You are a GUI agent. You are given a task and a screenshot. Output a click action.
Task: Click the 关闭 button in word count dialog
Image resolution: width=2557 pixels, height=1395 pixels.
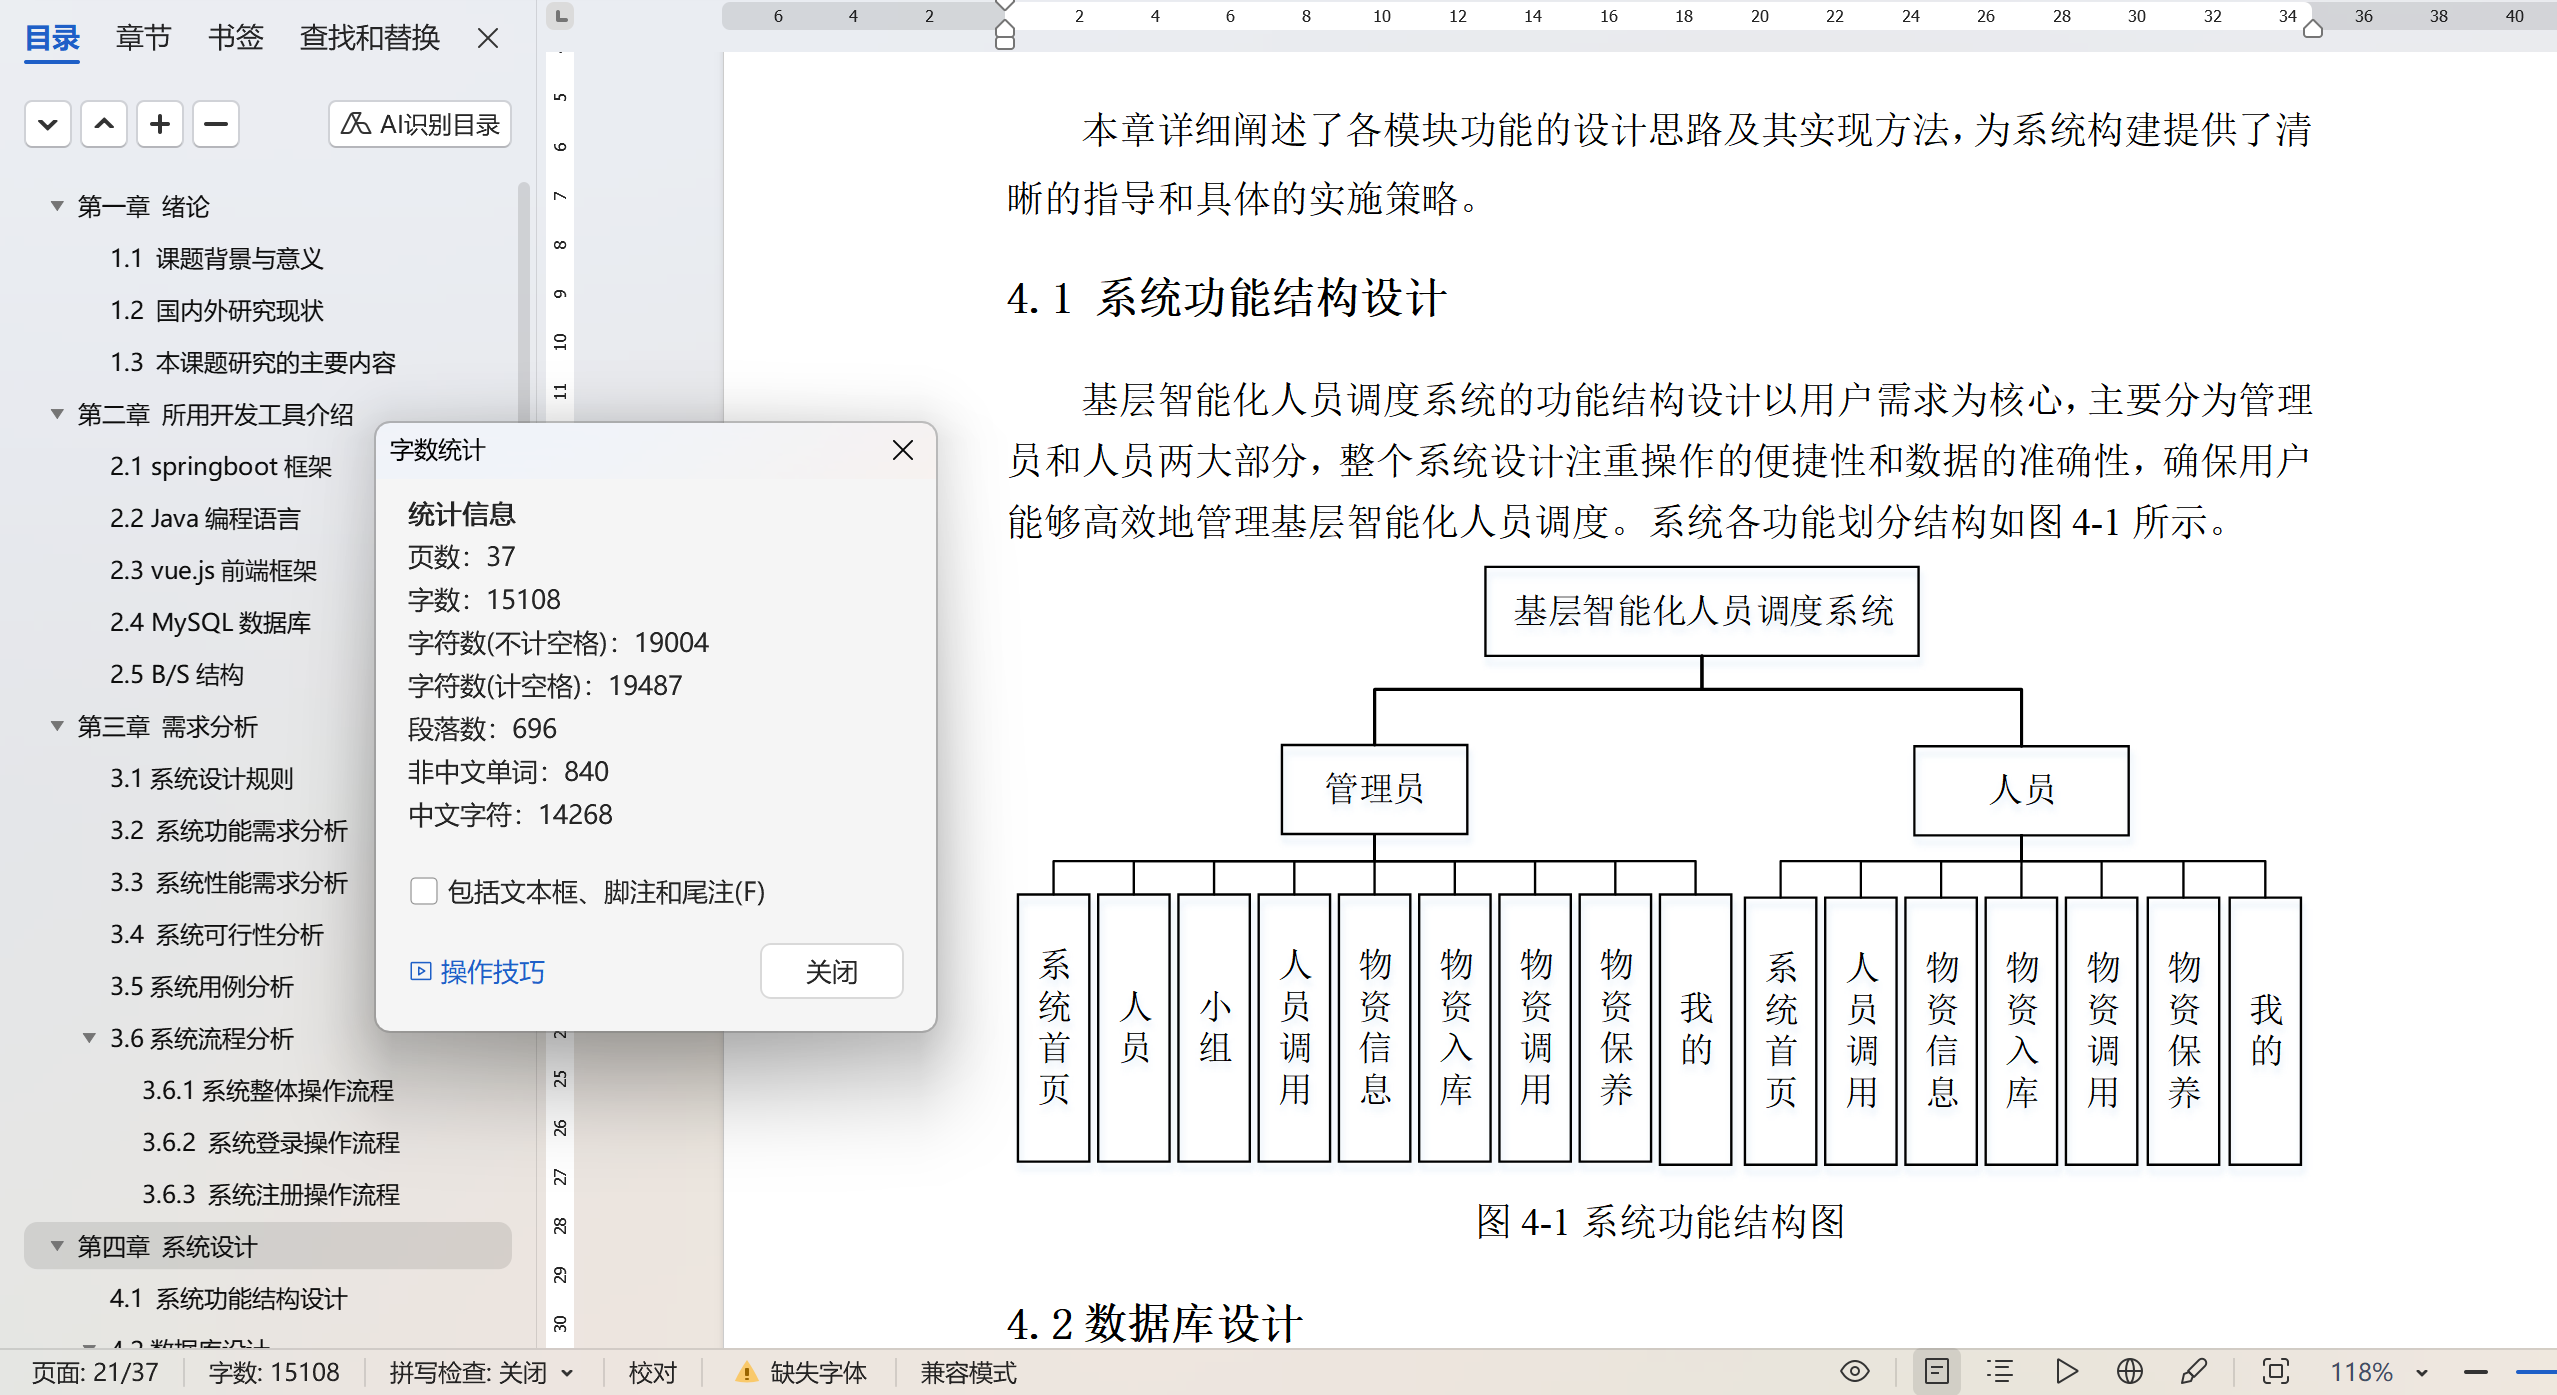(831, 971)
